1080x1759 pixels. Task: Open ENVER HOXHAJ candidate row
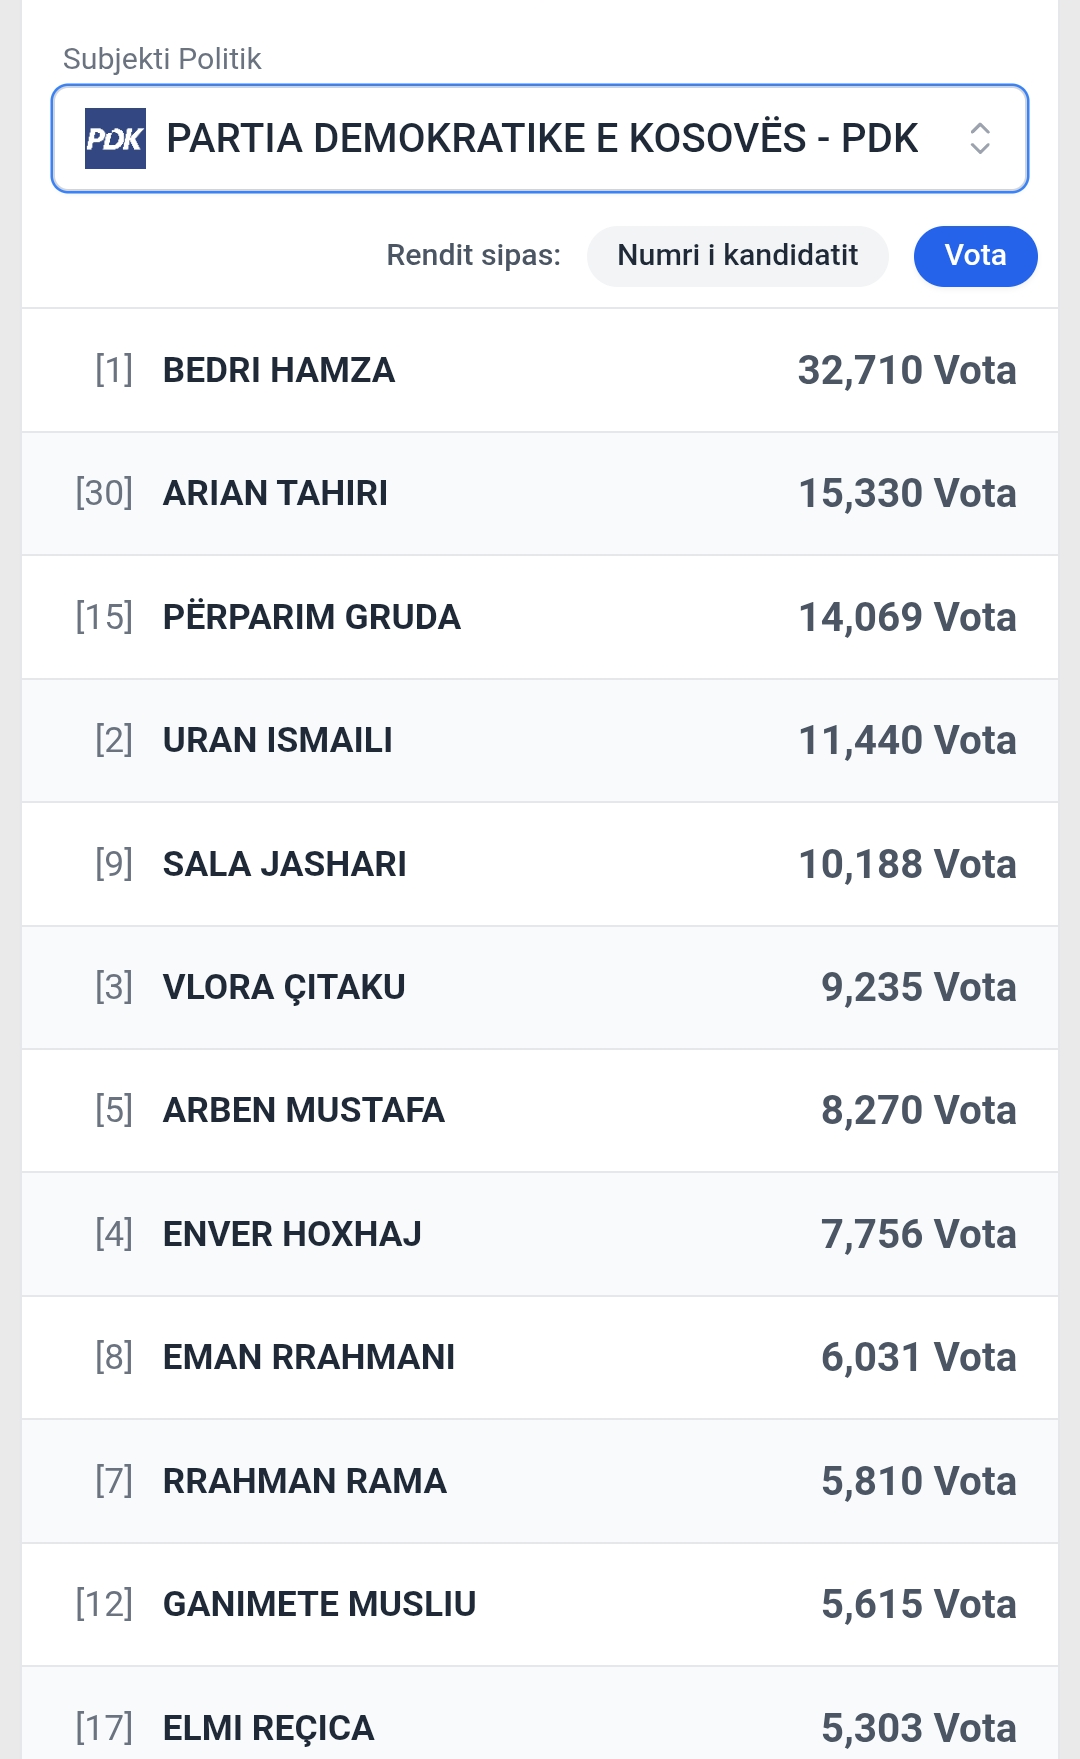[540, 1234]
